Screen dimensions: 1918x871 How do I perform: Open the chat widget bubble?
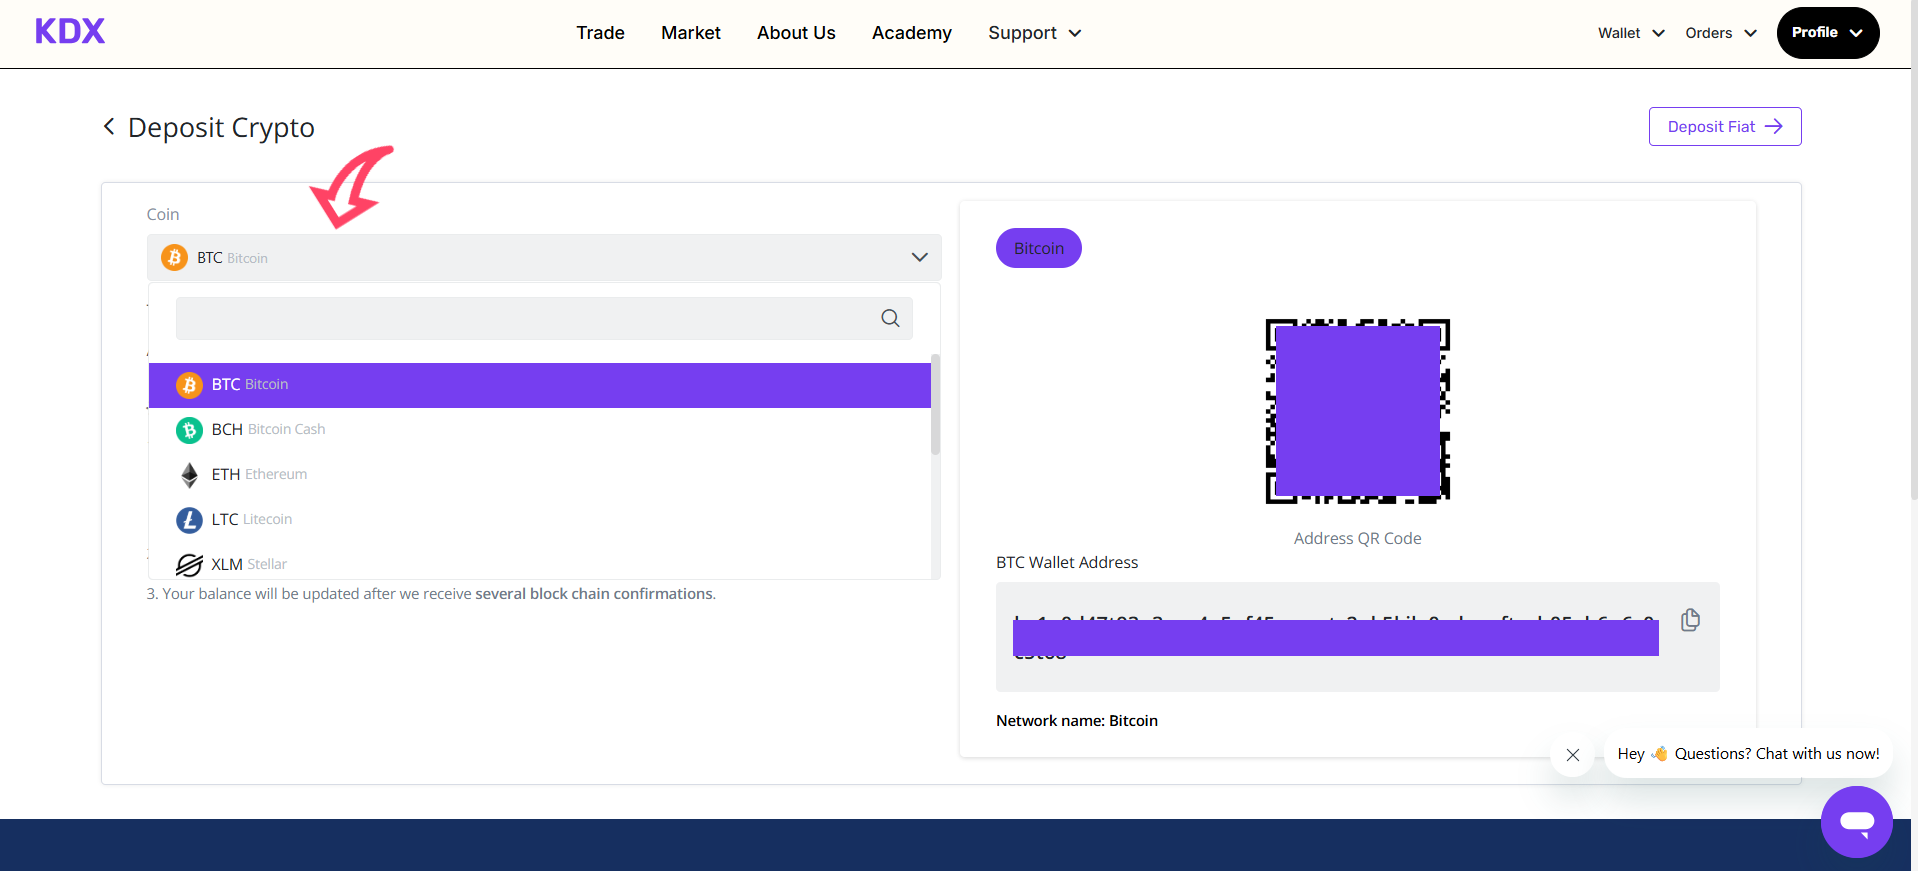pos(1856,822)
